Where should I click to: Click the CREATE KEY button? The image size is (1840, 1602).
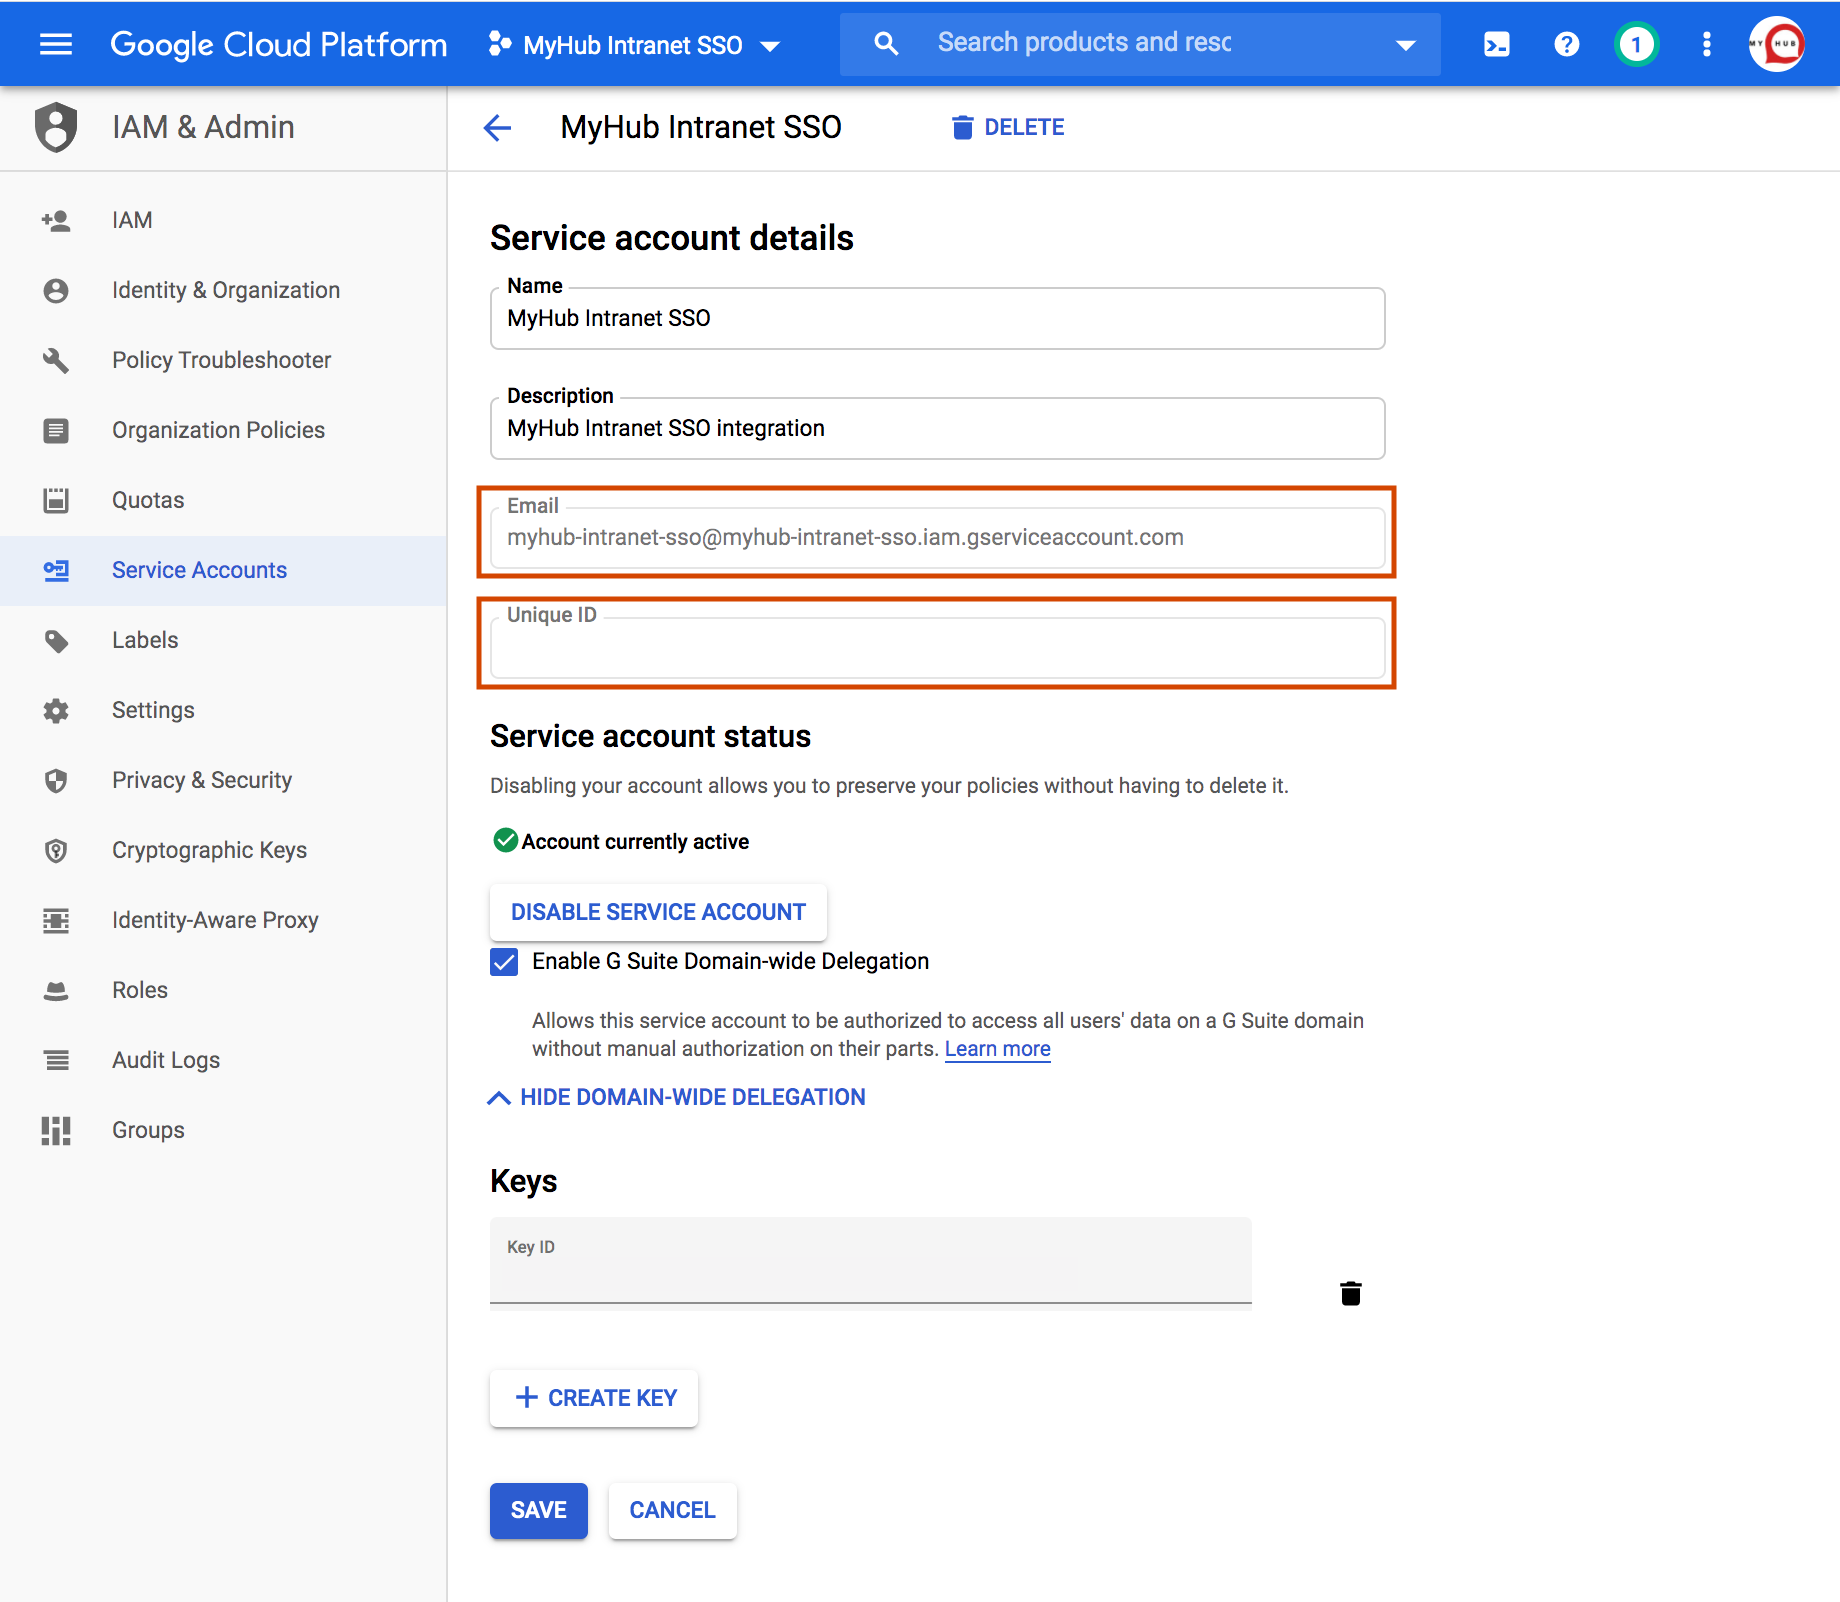(x=593, y=1398)
